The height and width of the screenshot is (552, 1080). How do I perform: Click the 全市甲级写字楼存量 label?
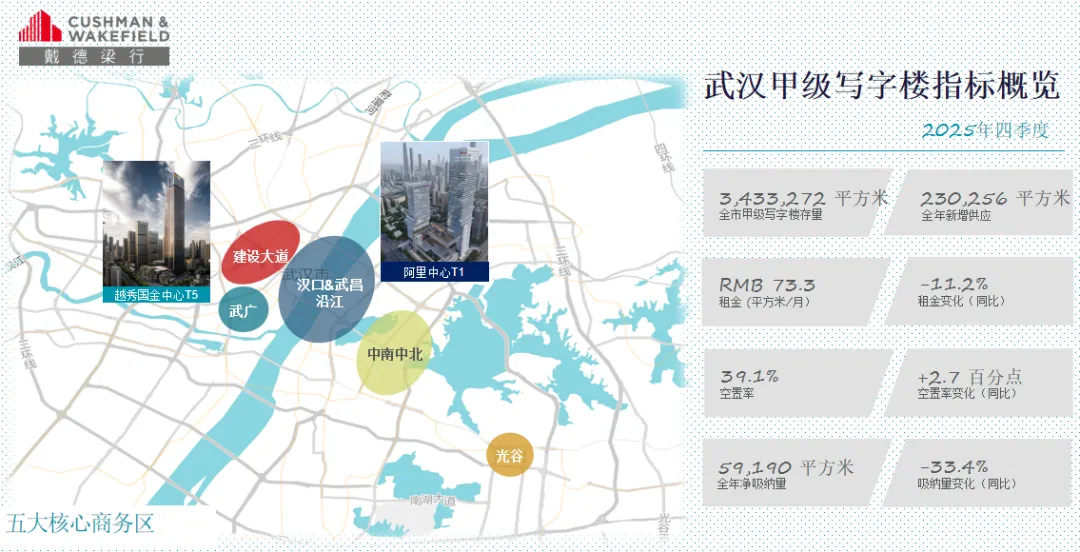(769, 216)
